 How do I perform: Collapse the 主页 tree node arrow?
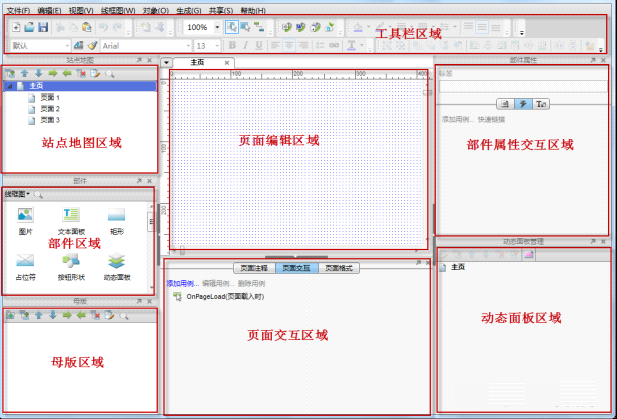point(9,86)
